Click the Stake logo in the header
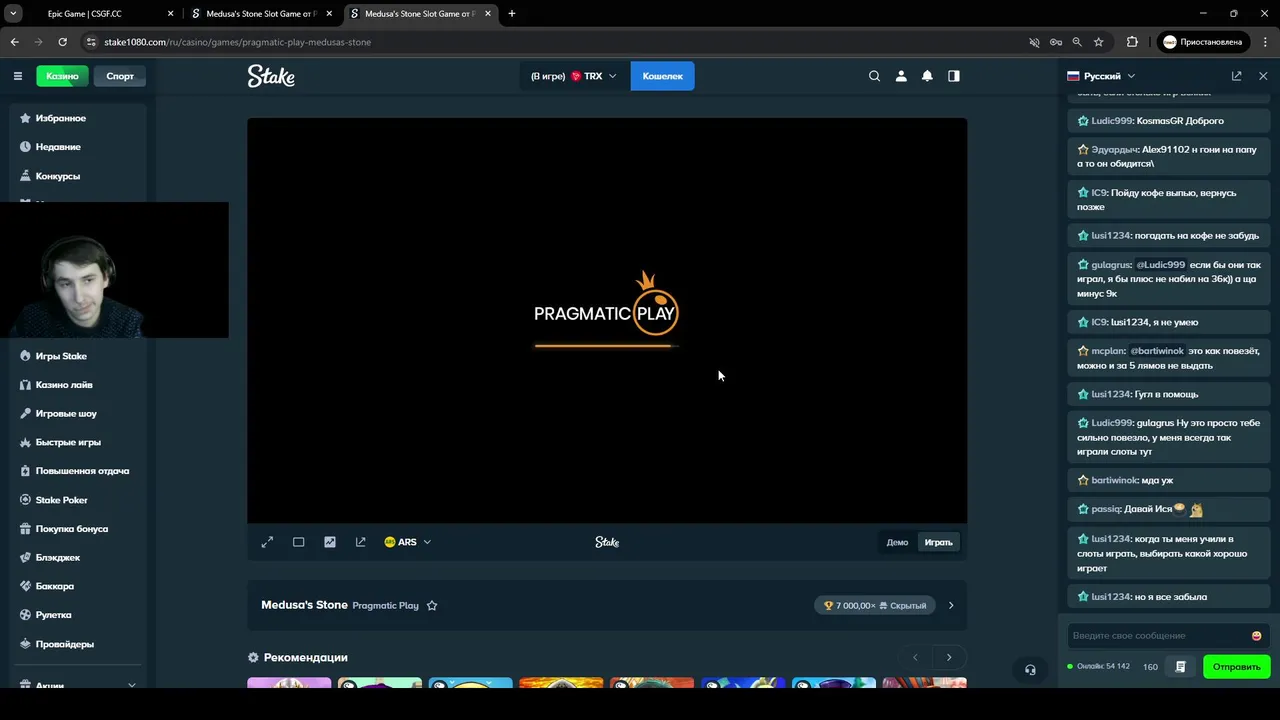1280x720 pixels. [x=271, y=76]
